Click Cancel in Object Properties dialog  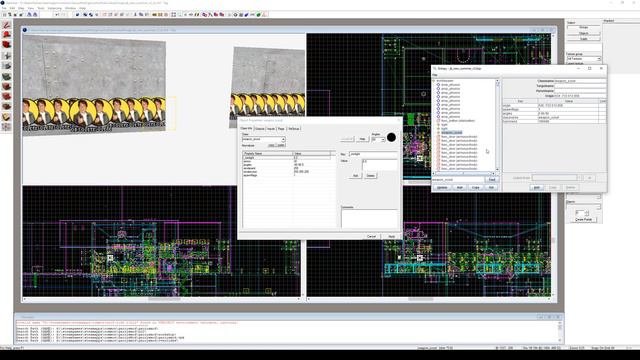pyautogui.click(x=371, y=236)
